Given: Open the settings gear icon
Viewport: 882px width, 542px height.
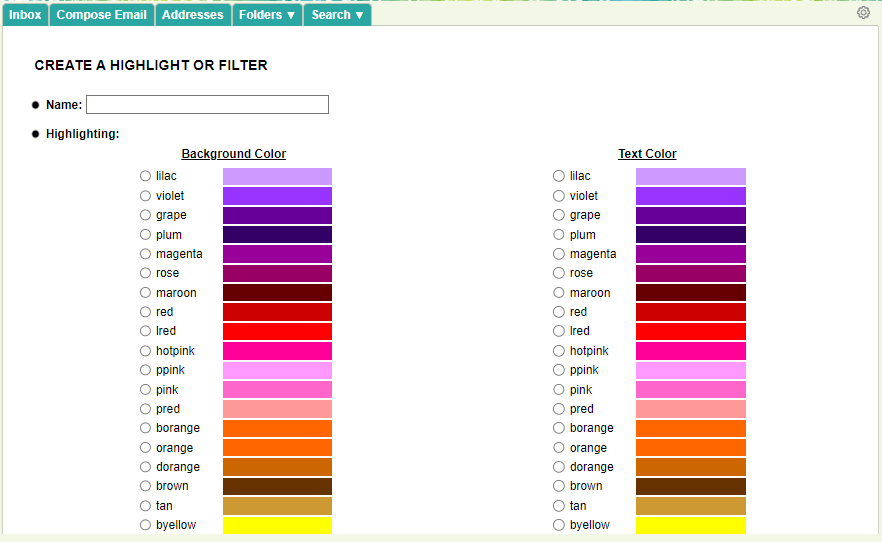Looking at the screenshot, I should tap(863, 13).
